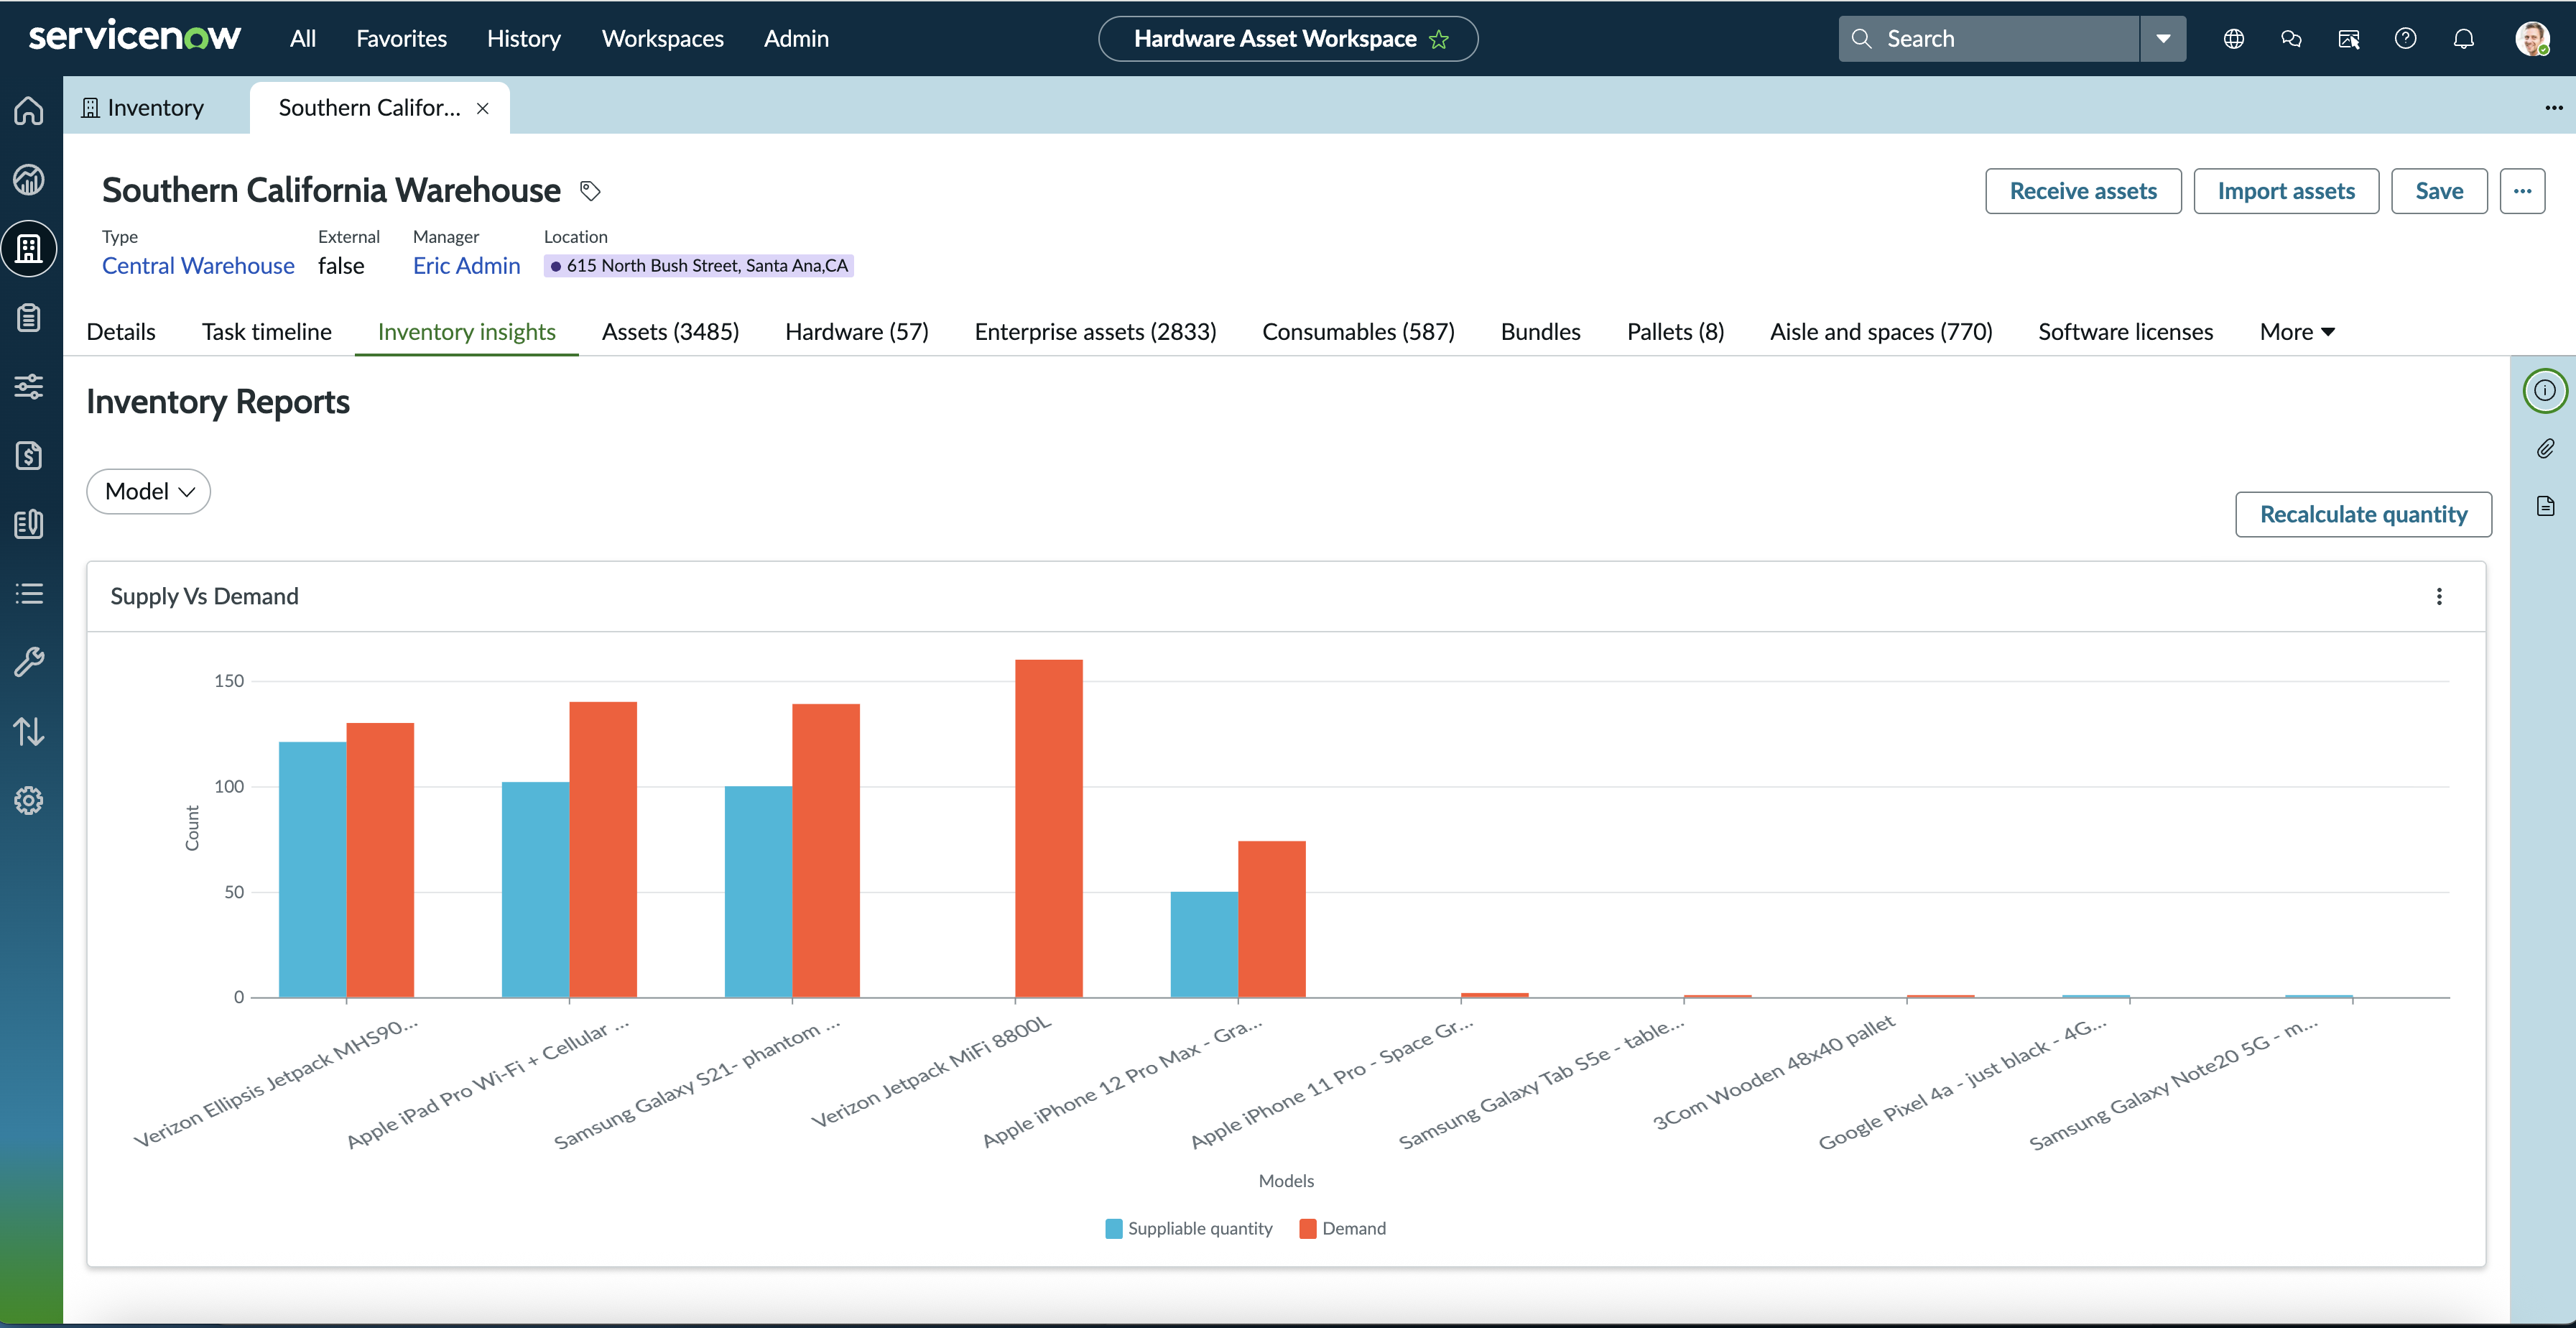This screenshot has height=1328, width=2576.
Task: Open the dashboard gauge sidebar icon
Action: pos(29,180)
